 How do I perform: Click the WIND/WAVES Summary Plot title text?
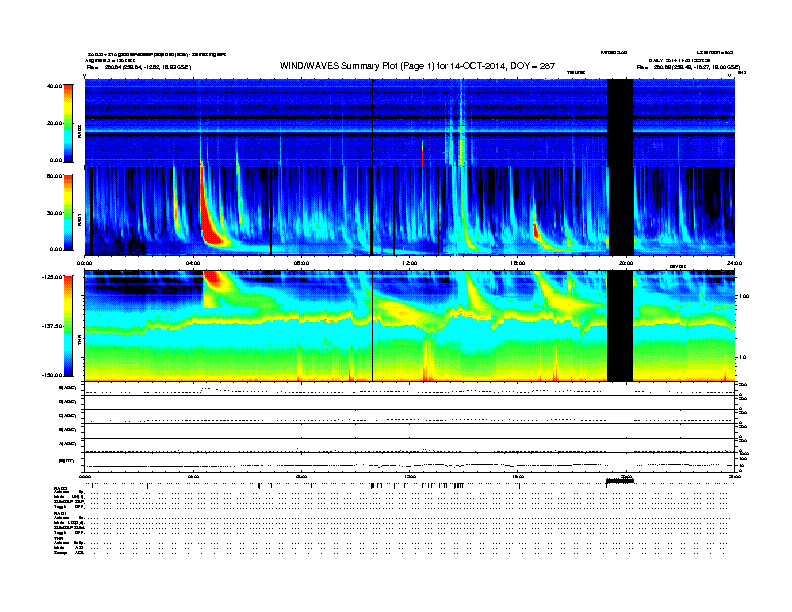coord(417,66)
